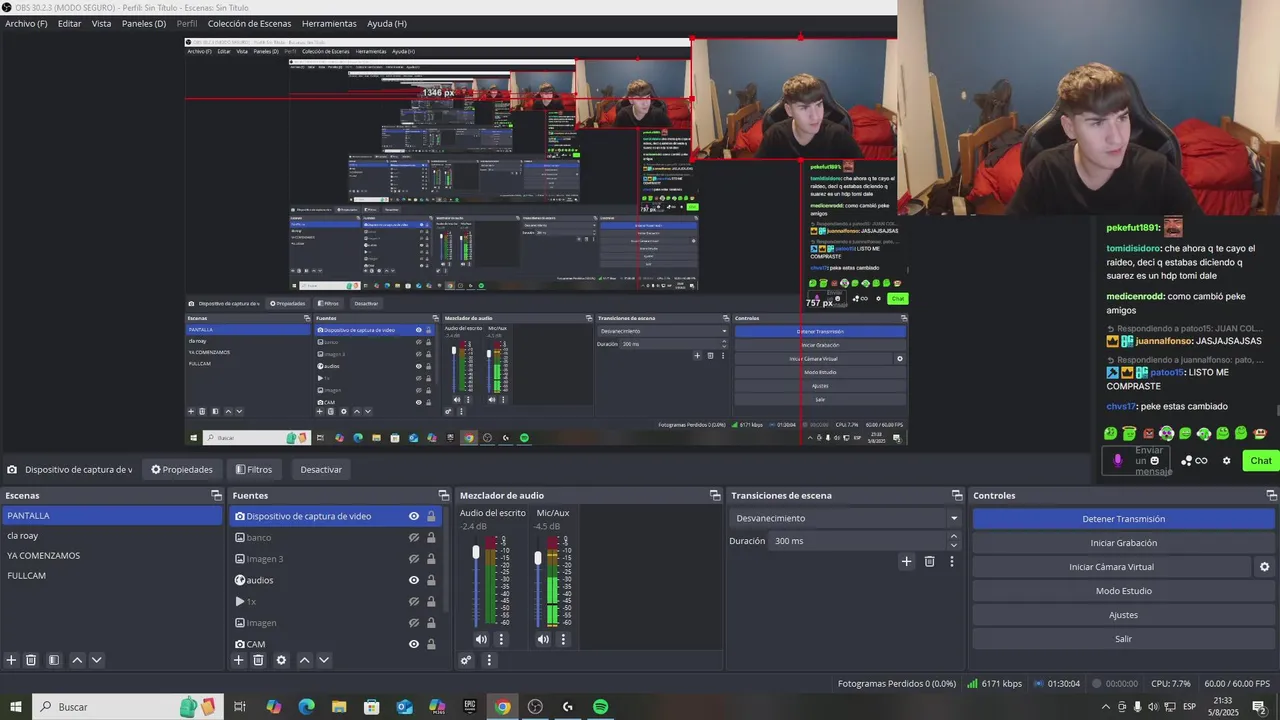Image resolution: width=1280 pixels, height=720 pixels.
Task: Undock the Transiciones de escena panel
Action: 958,495
